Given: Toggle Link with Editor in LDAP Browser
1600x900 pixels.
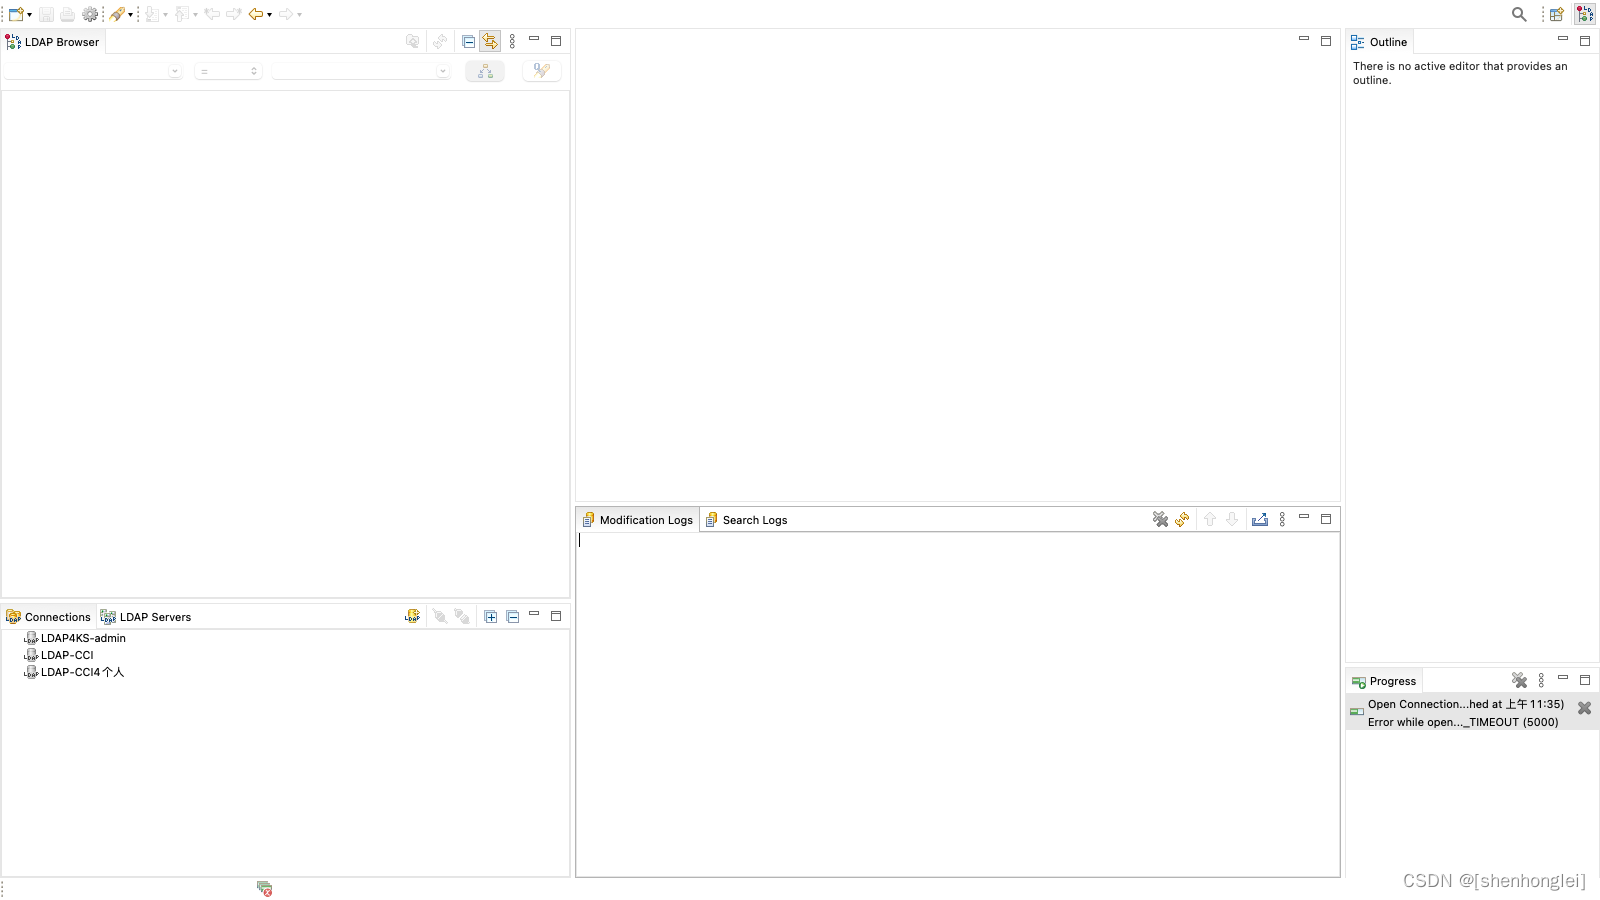Looking at the screenshot, I should pos(490,42).
